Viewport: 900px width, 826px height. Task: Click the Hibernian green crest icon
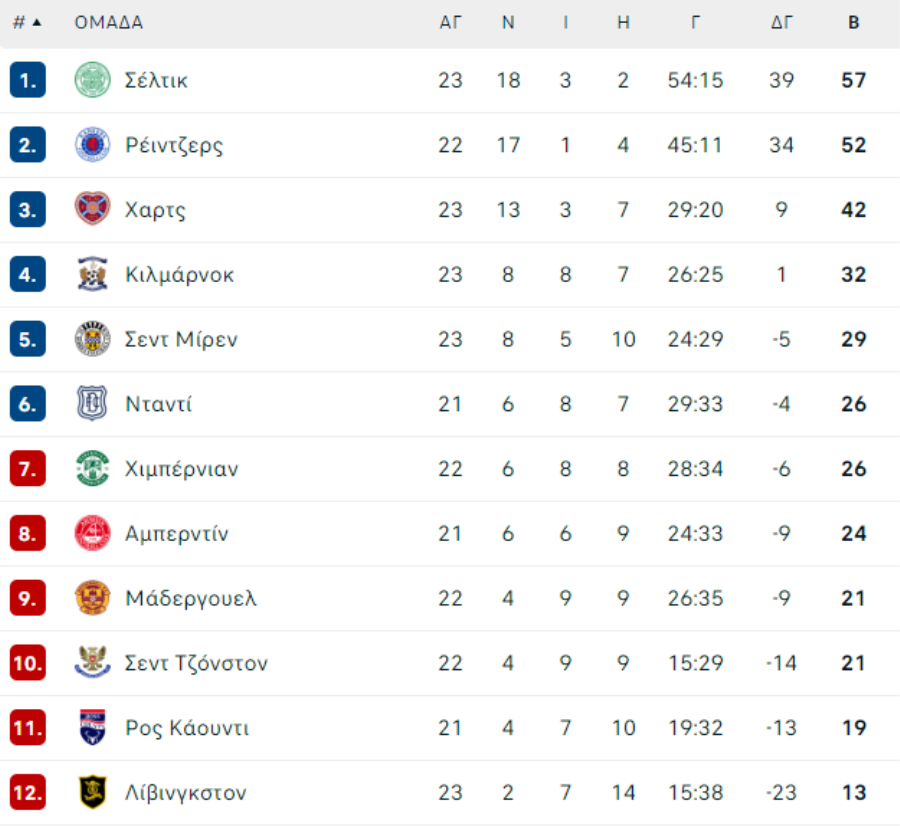click(x=93, y=469)
